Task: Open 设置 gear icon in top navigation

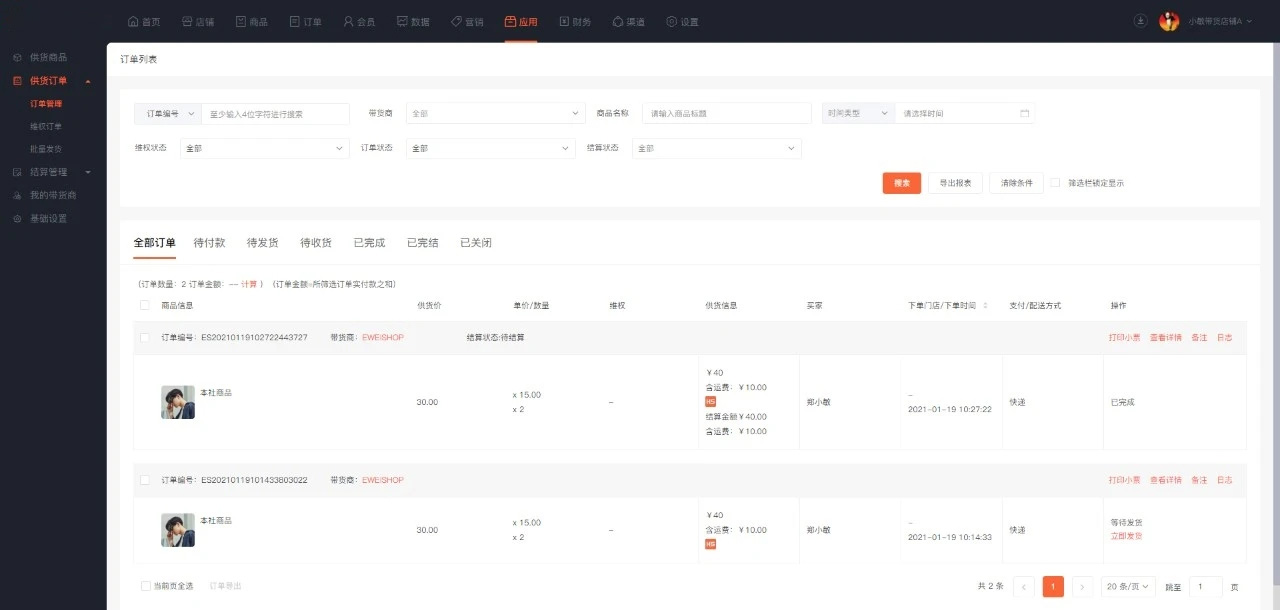Action: pyautogui.click(x=671, y=21)
